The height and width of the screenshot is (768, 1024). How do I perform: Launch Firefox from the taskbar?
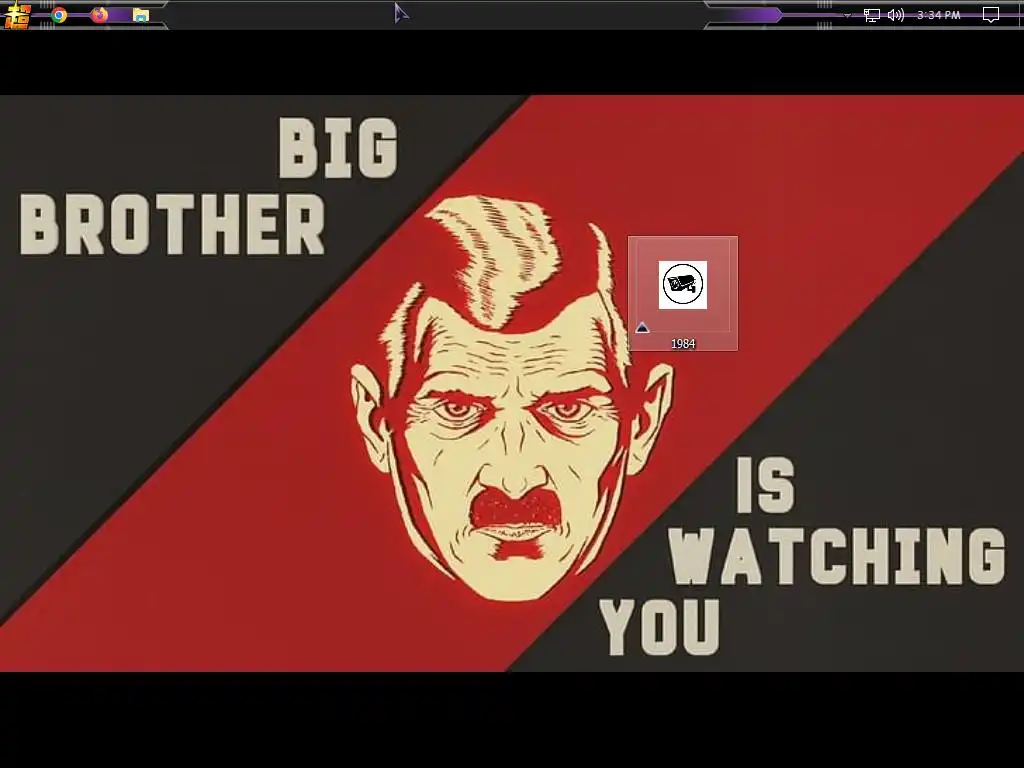tap(99, 15)
